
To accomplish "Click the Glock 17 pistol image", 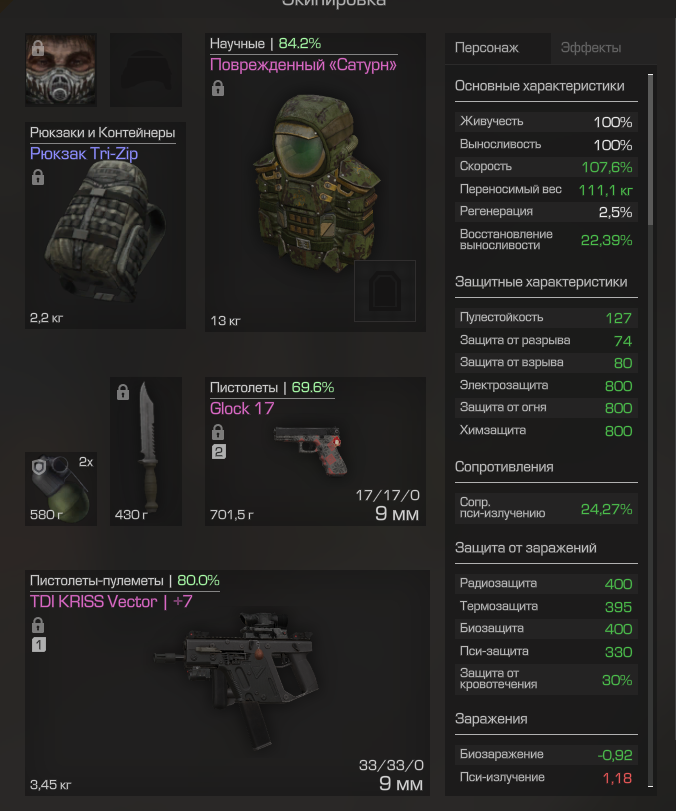I will 308,448.
